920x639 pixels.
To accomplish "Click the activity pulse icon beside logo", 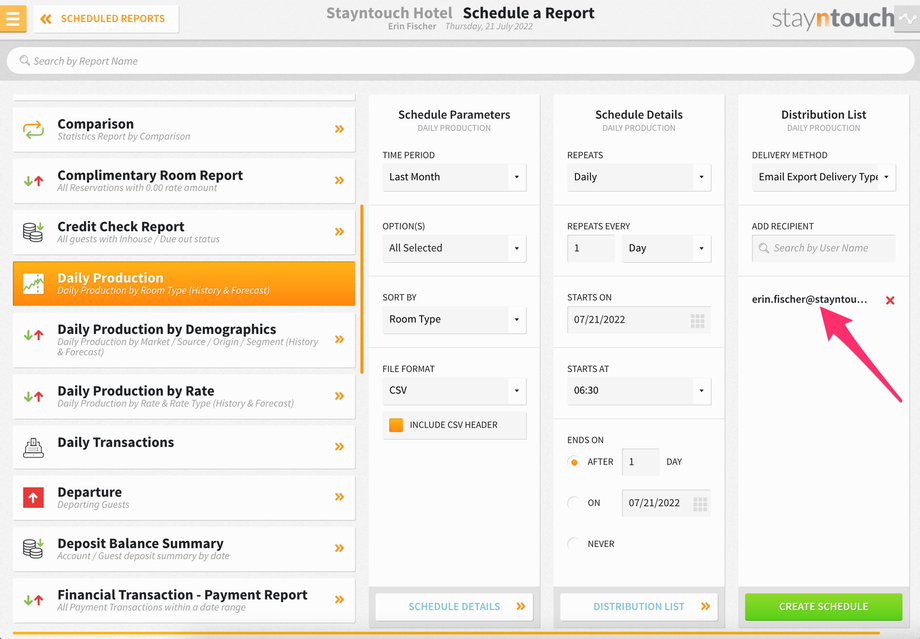I will tap(907, 19).
